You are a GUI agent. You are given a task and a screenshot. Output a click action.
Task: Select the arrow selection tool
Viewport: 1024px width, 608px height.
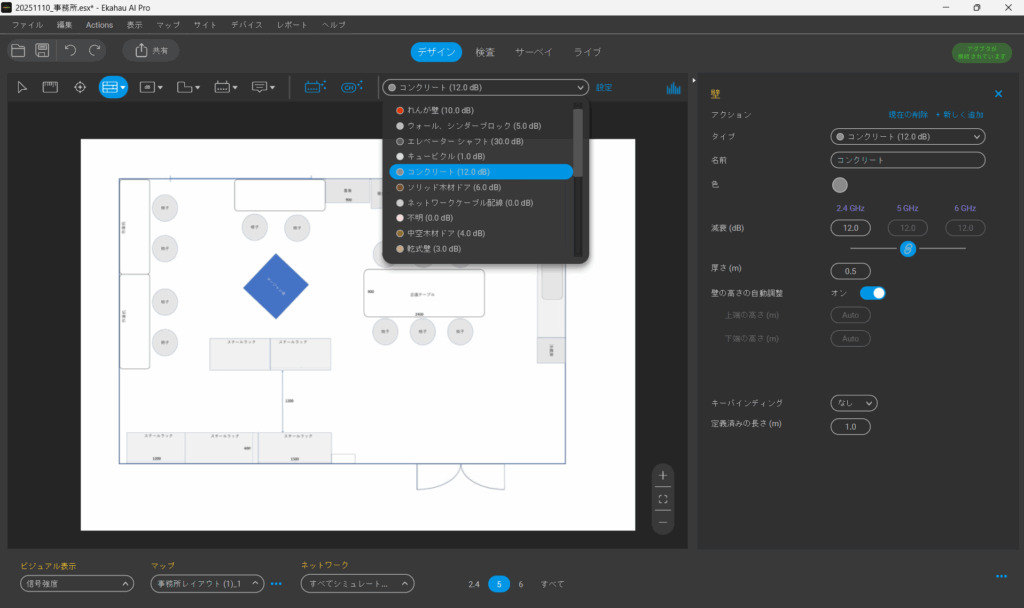coord(23,88)
